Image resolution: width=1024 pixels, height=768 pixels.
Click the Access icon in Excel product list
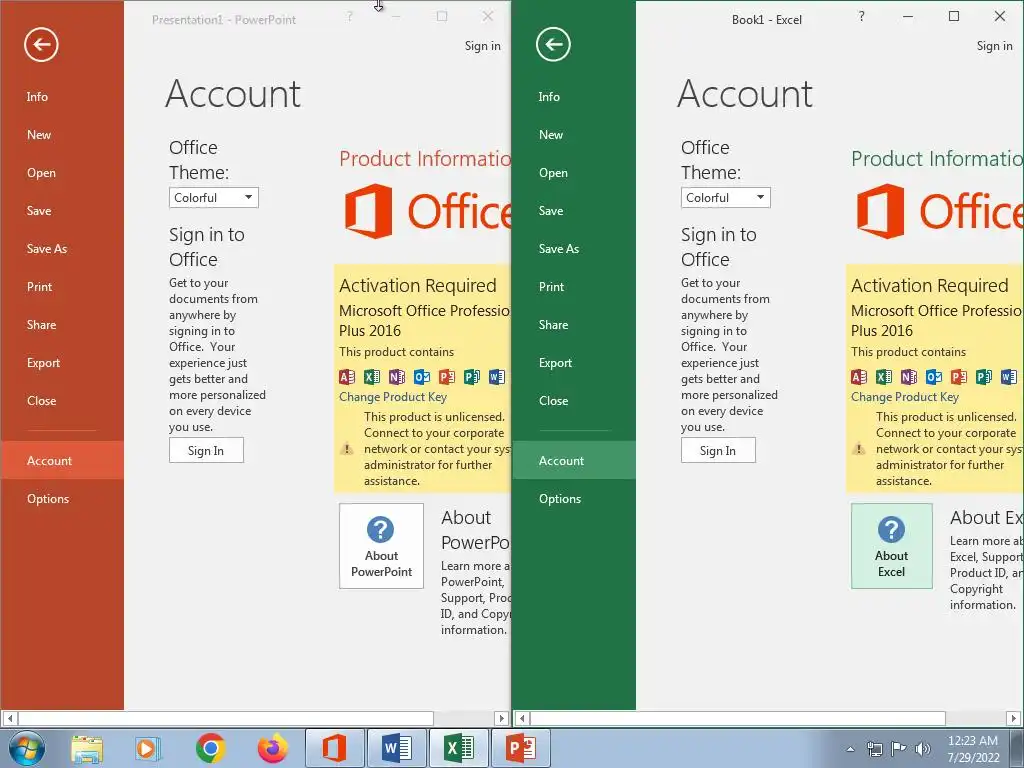coord(859,377)
